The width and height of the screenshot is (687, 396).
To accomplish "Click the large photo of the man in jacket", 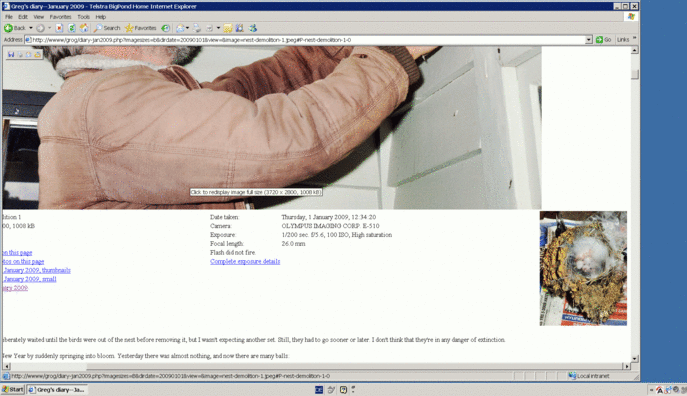I will pos(272,127).
